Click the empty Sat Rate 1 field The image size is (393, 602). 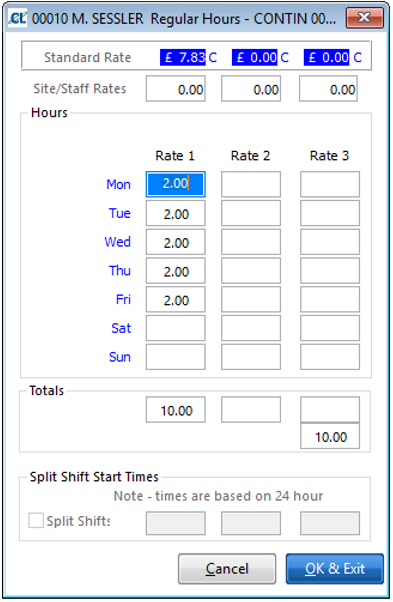coord(175,328)
